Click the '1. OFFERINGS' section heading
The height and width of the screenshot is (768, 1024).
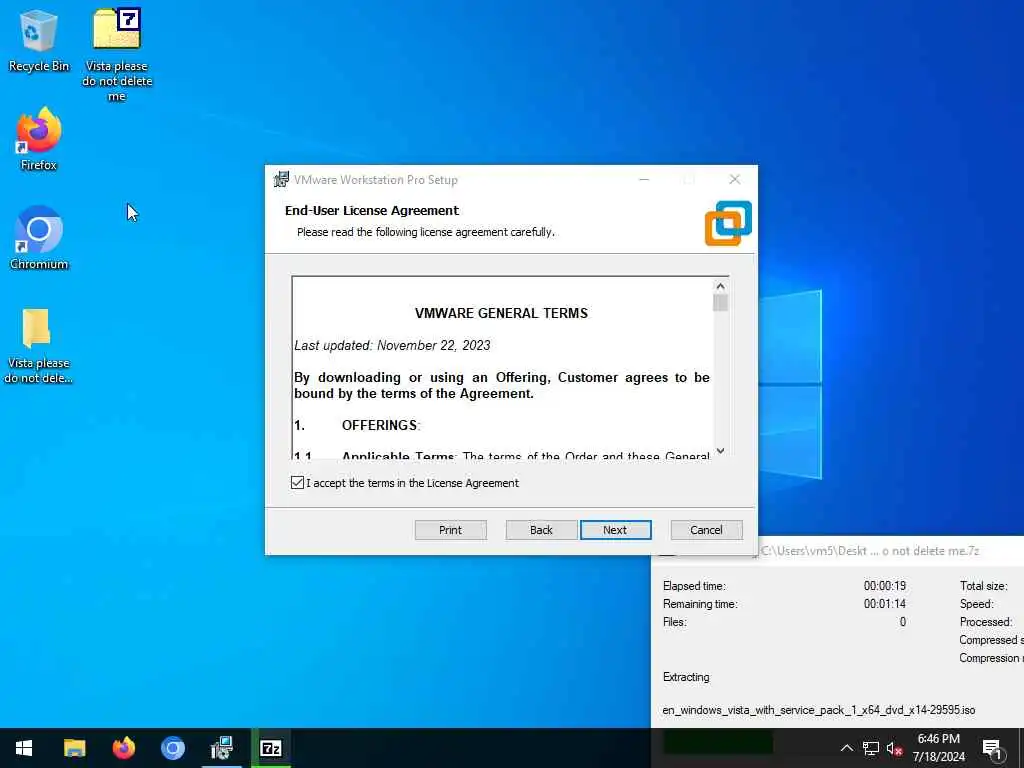[357, 426]
